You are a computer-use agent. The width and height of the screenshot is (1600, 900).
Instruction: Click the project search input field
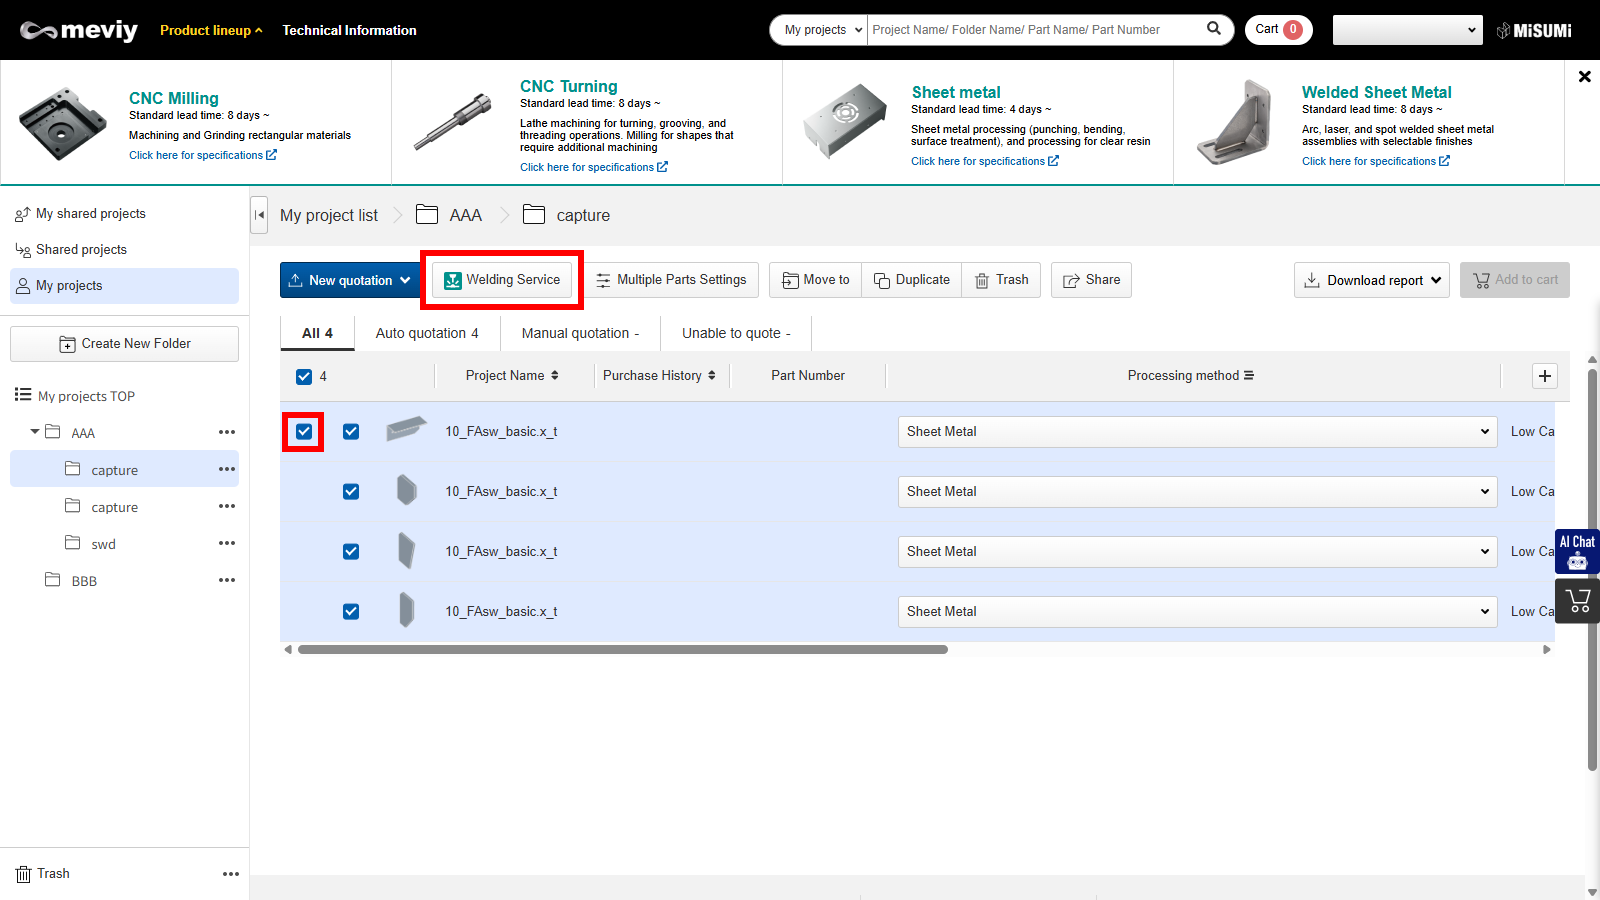click(x=1035, y=30)
